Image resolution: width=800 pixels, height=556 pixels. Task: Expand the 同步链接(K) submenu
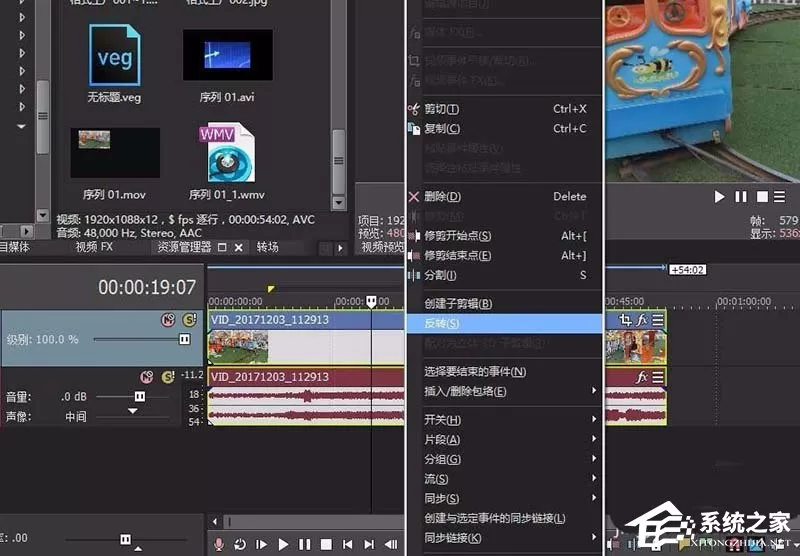point(505,538)
